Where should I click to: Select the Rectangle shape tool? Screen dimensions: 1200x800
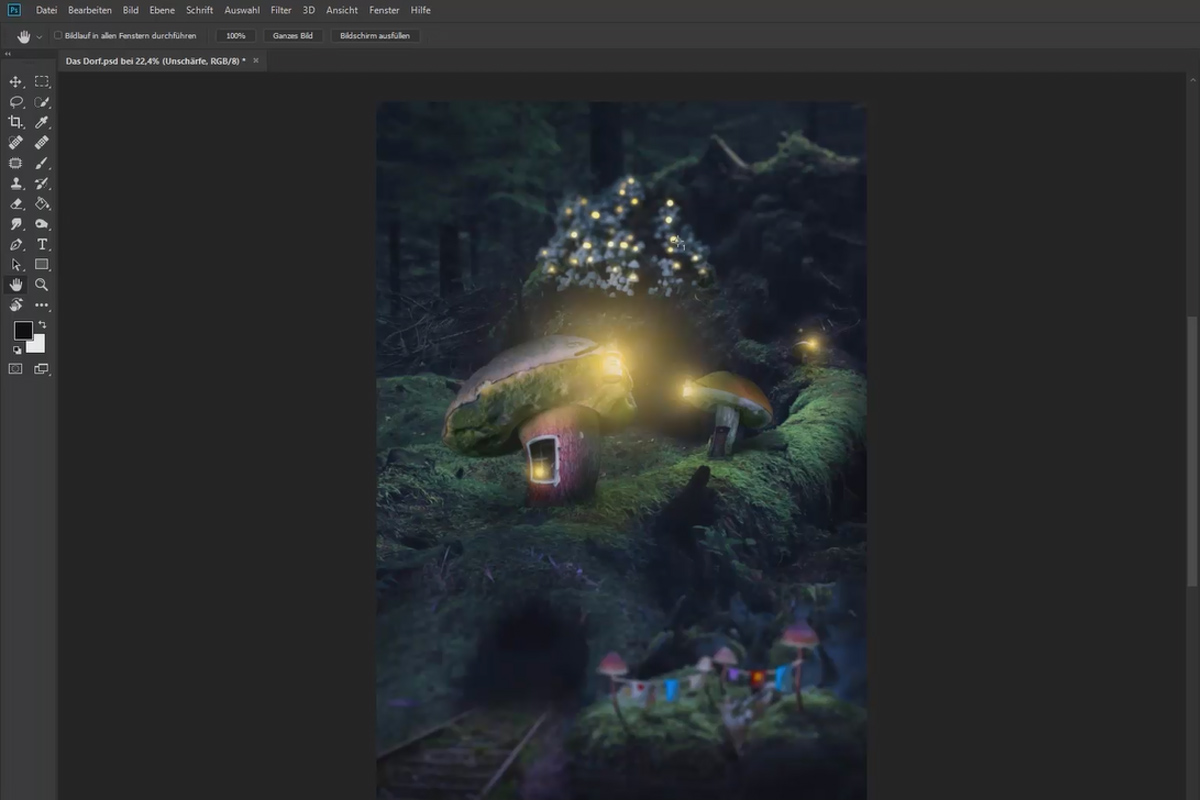click(x=42, y=265)
